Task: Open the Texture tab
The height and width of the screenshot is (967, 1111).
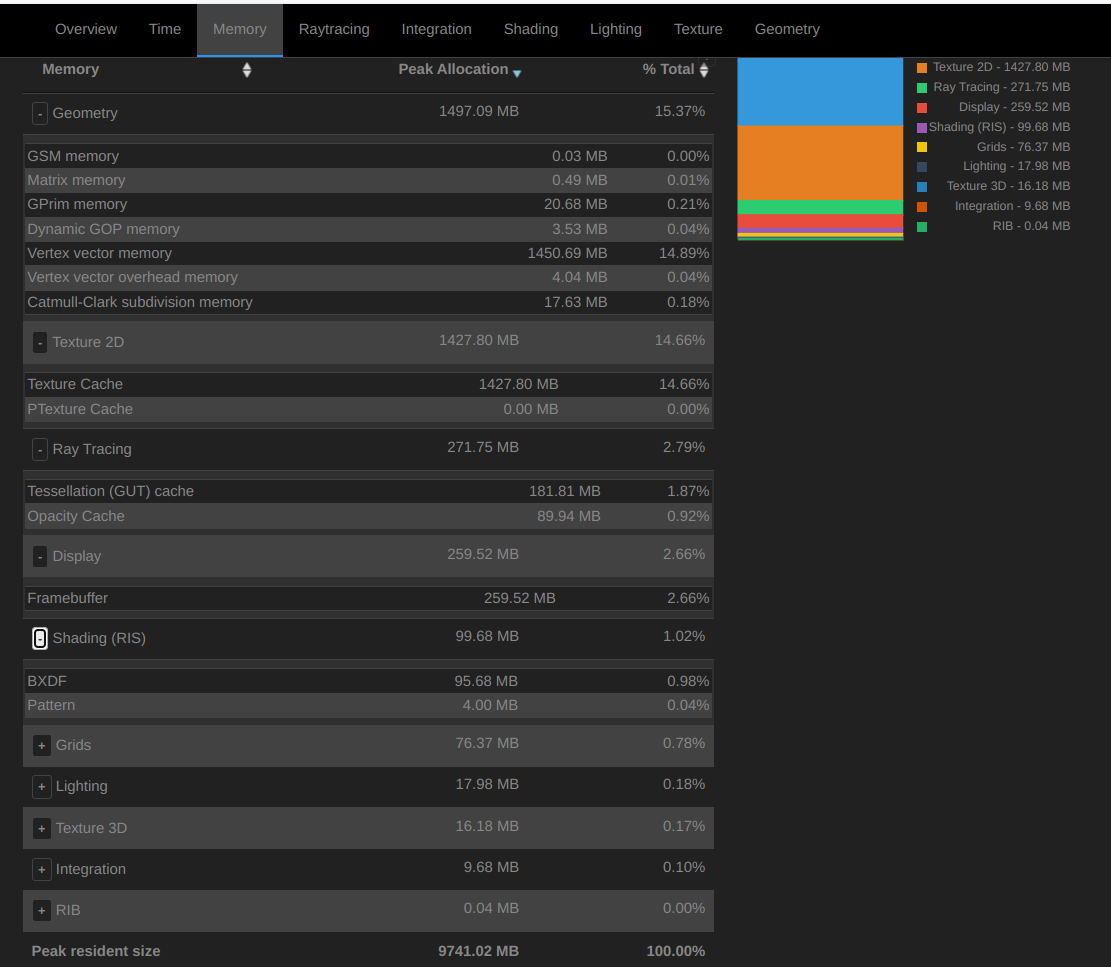Action: coord(698,29)
